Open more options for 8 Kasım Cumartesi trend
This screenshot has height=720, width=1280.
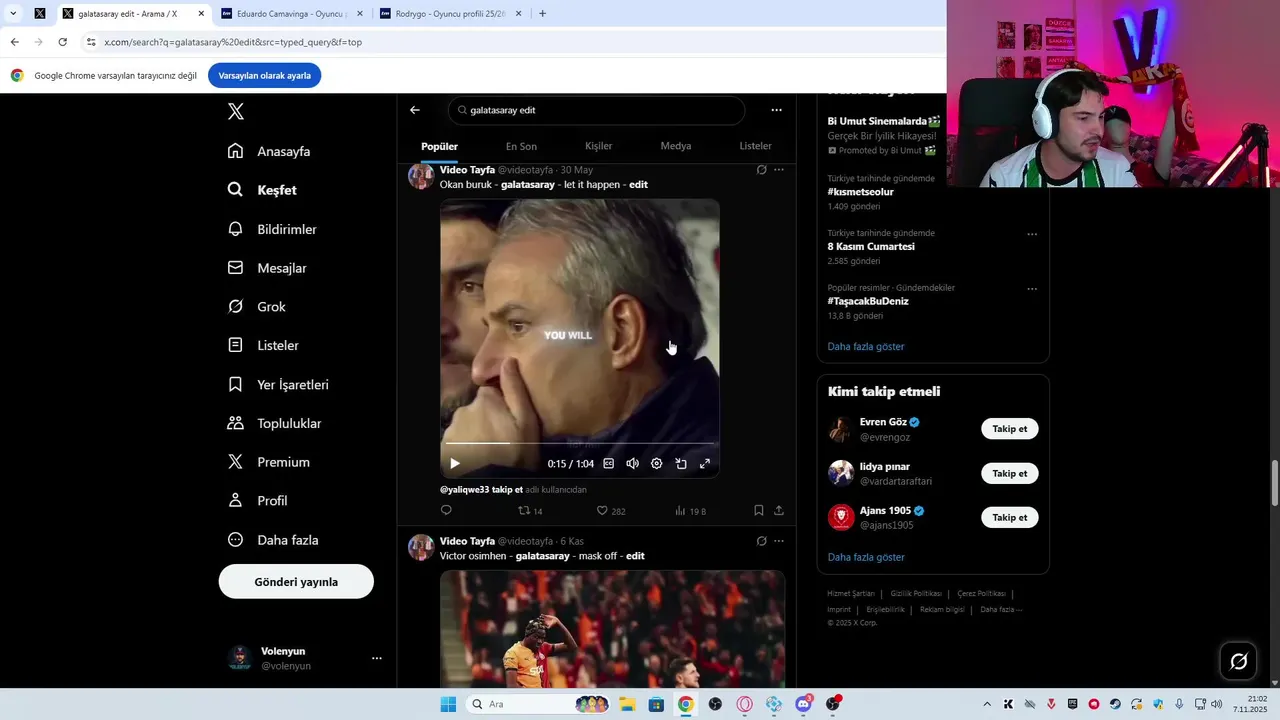(1032, 234)
